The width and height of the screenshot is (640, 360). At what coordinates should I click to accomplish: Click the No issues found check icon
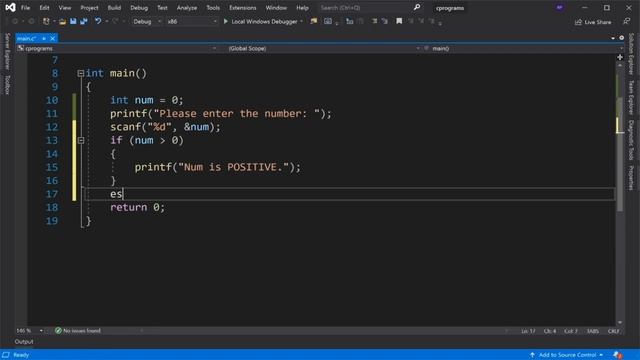pos(58,331)
